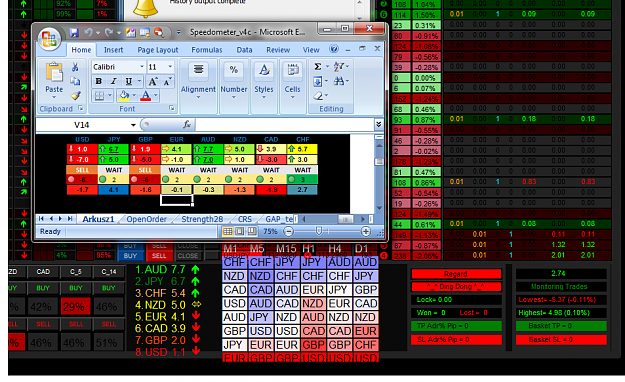This screenshot has width=625, height=382.
Task: Expand the Styles group dropdown
Action: click(264, 97)
